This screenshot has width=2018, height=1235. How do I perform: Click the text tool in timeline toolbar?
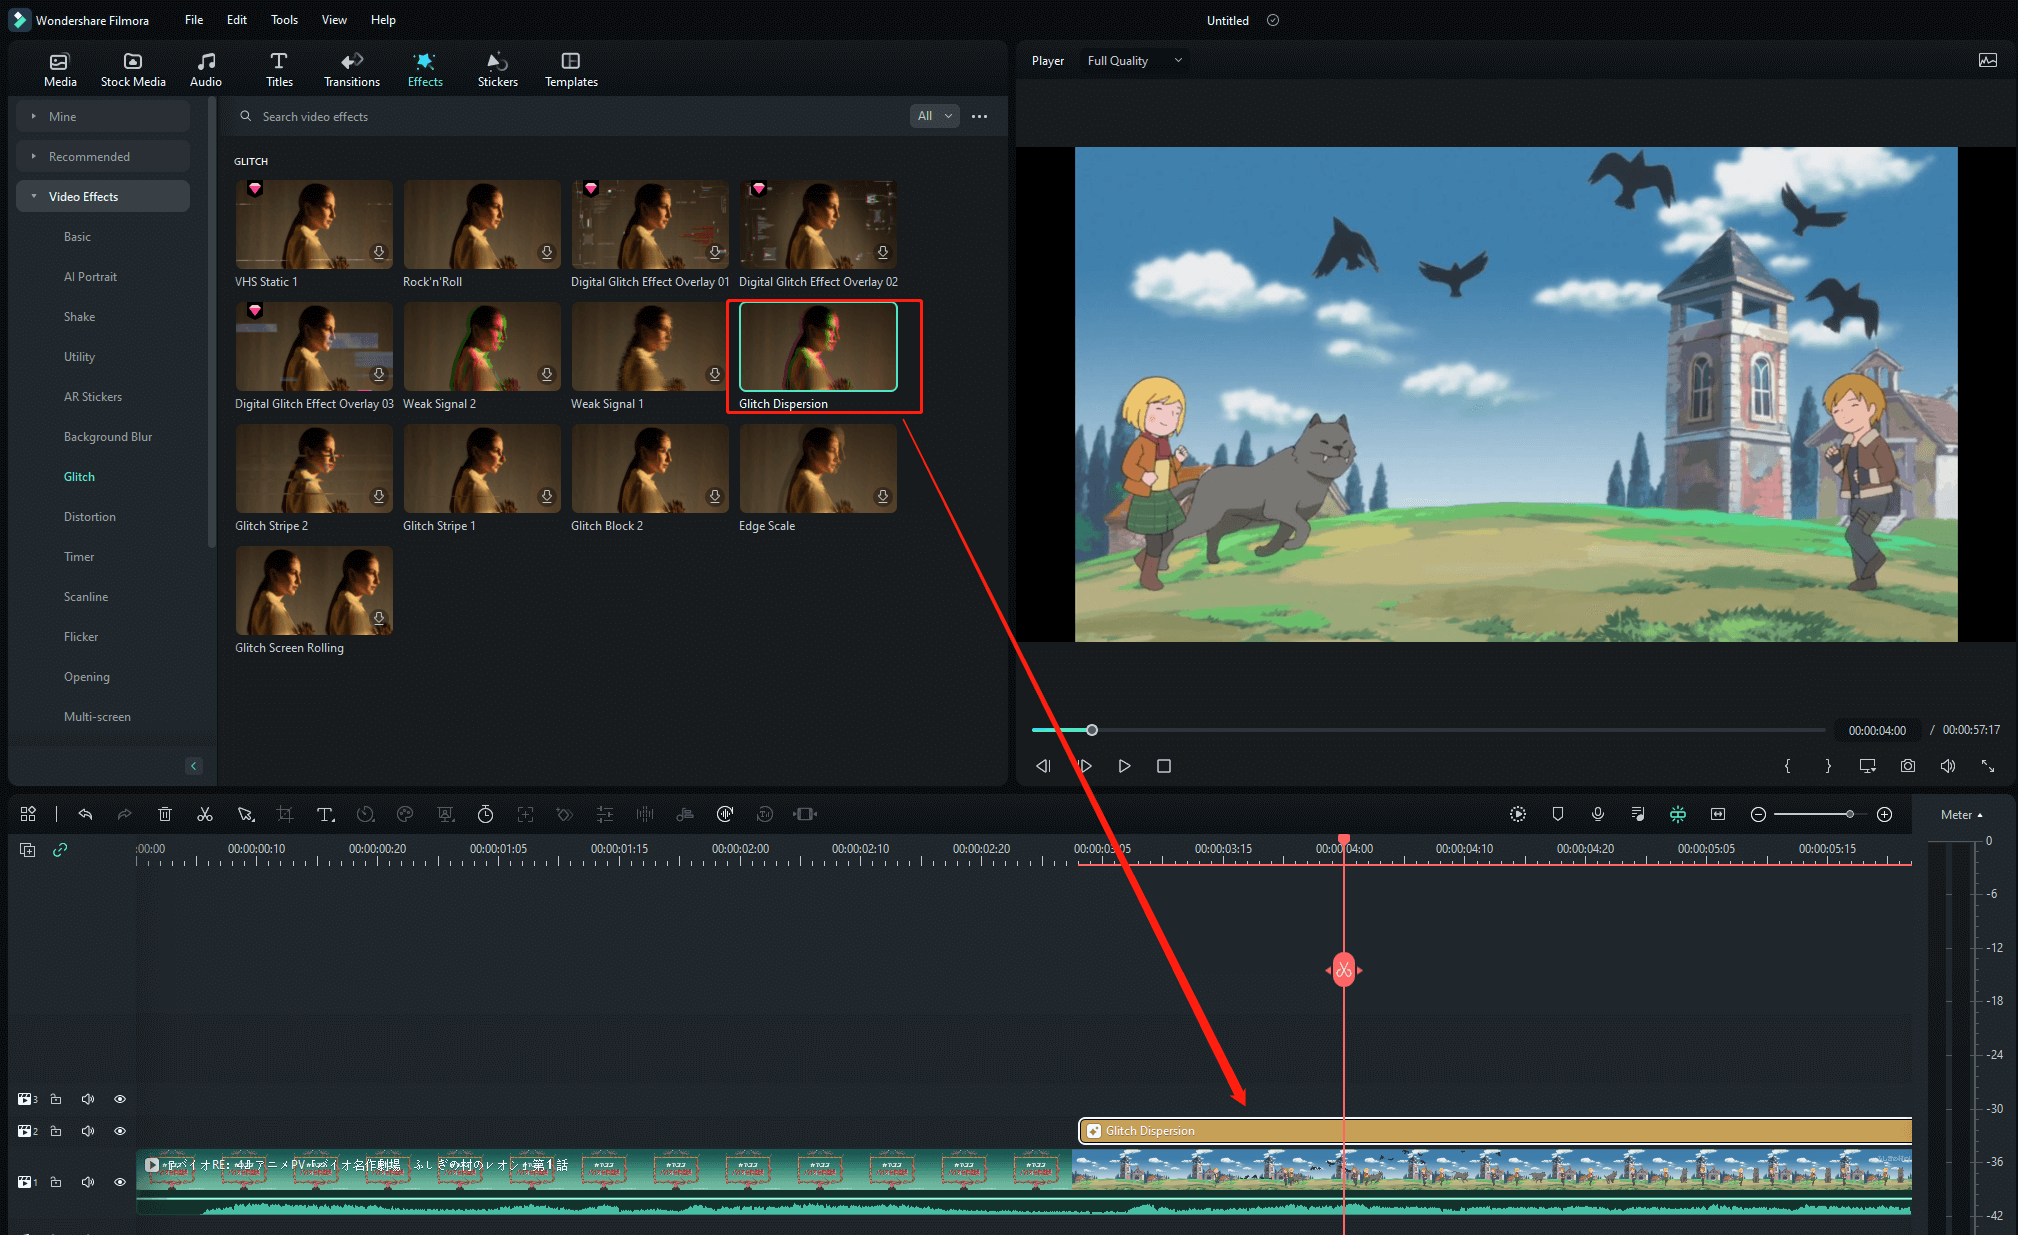coord(325,814)
